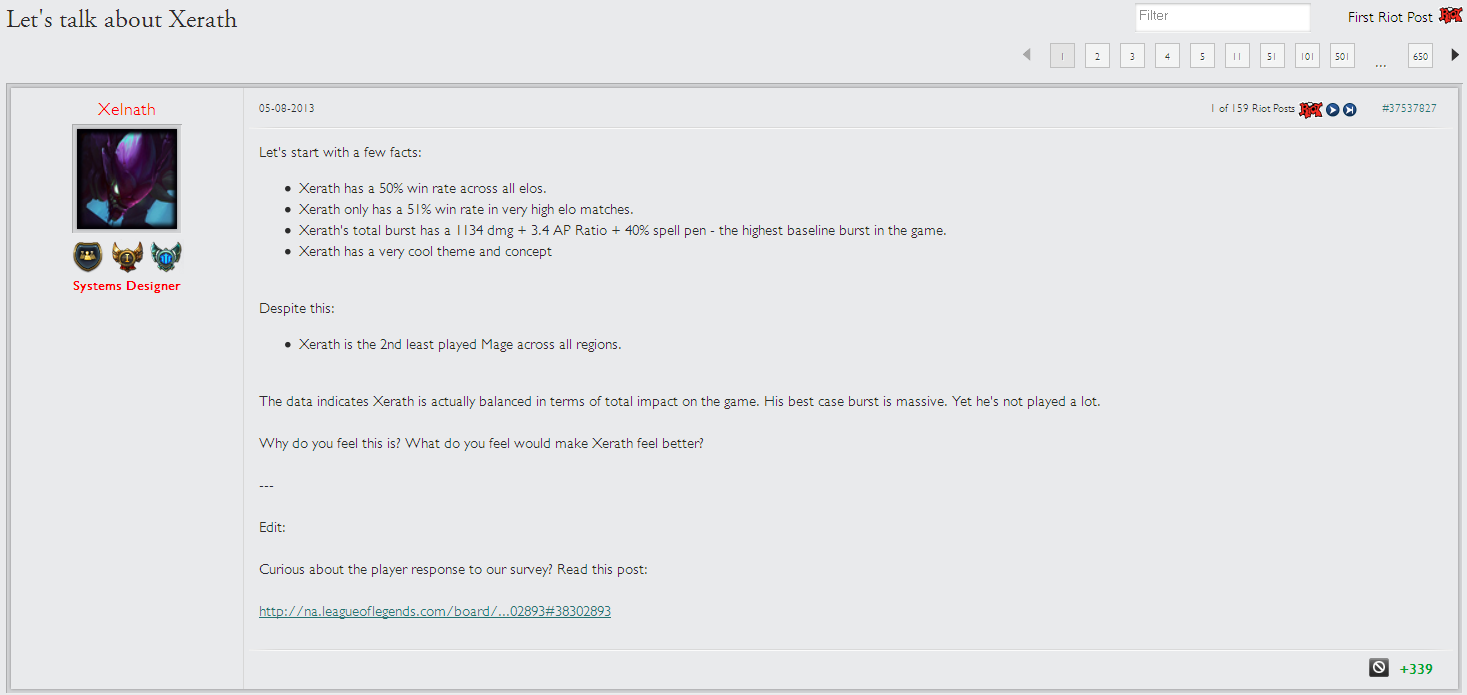This screenshot has width=1467, height=695.
Task: Go to previous page with left arrow
Action: pos(1026,55)
